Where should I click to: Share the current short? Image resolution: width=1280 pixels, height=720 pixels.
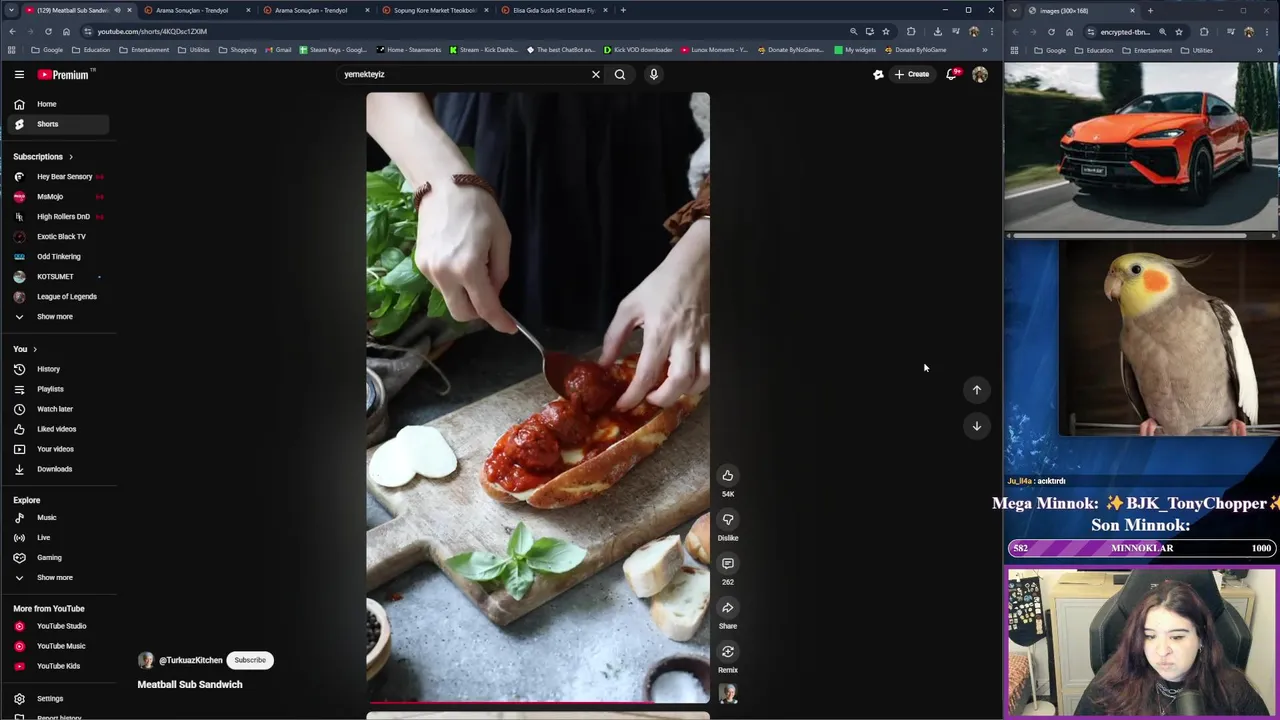728,608
